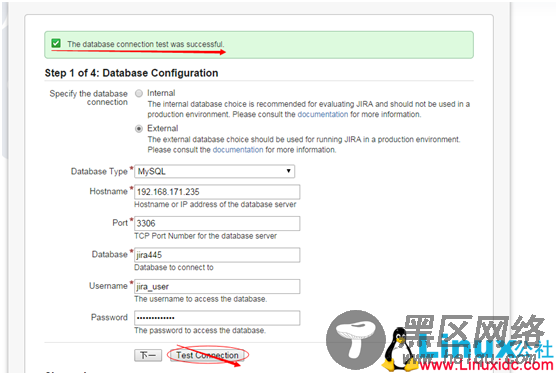Click the Hostname field with 192.168.171.235
Screen dimensions: 558x375
pos(217,192)
